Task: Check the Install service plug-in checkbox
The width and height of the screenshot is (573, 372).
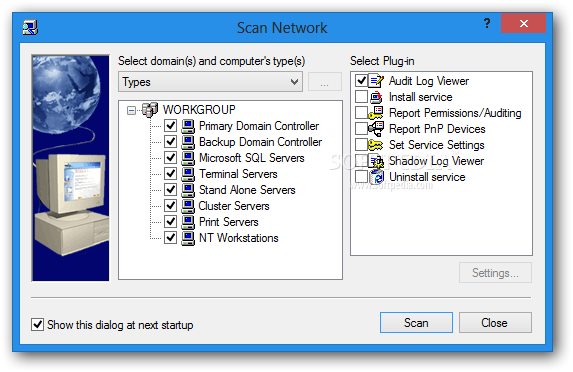Action: point(361,97)
